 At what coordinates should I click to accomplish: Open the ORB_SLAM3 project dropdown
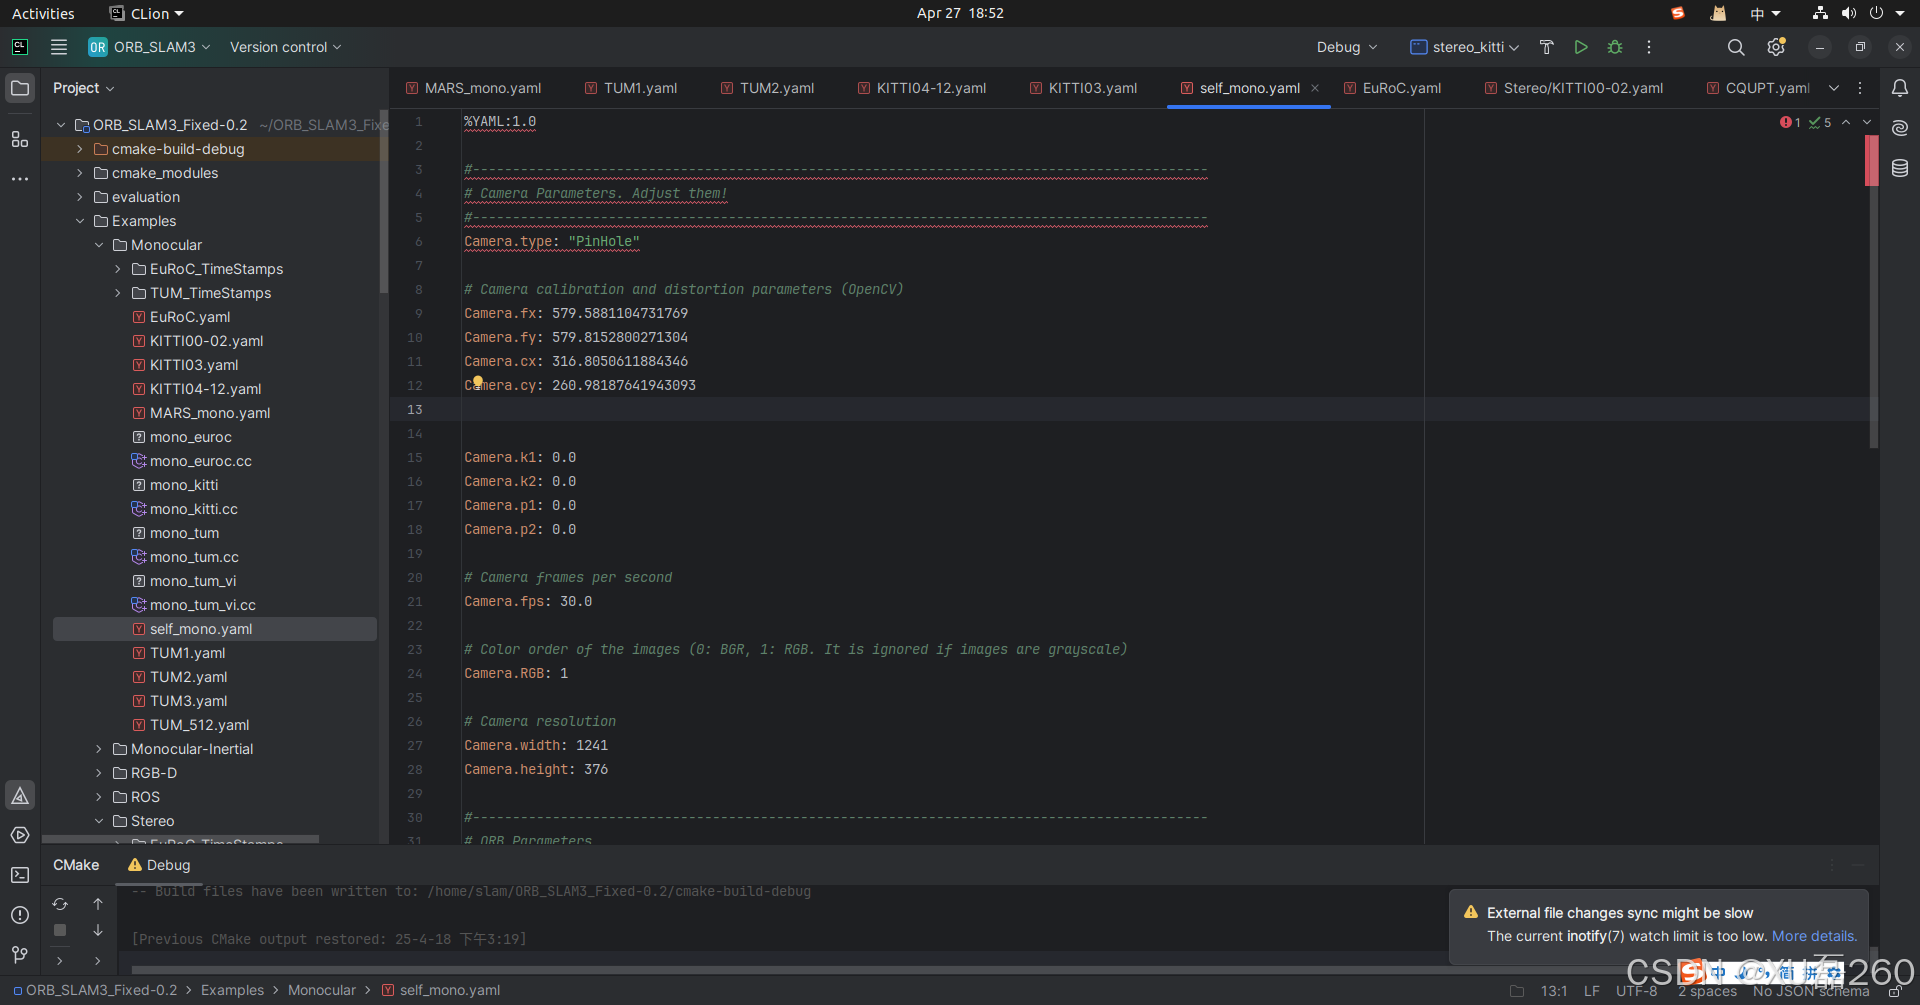click(x=149, y=47)
